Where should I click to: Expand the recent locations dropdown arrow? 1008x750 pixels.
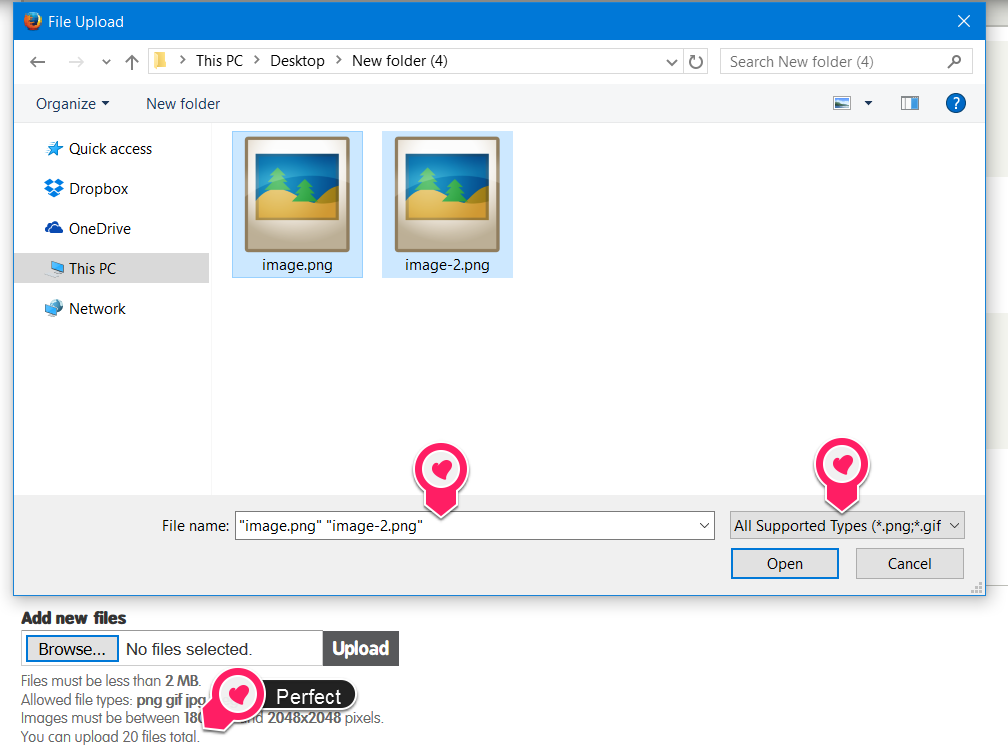[106, 62]
